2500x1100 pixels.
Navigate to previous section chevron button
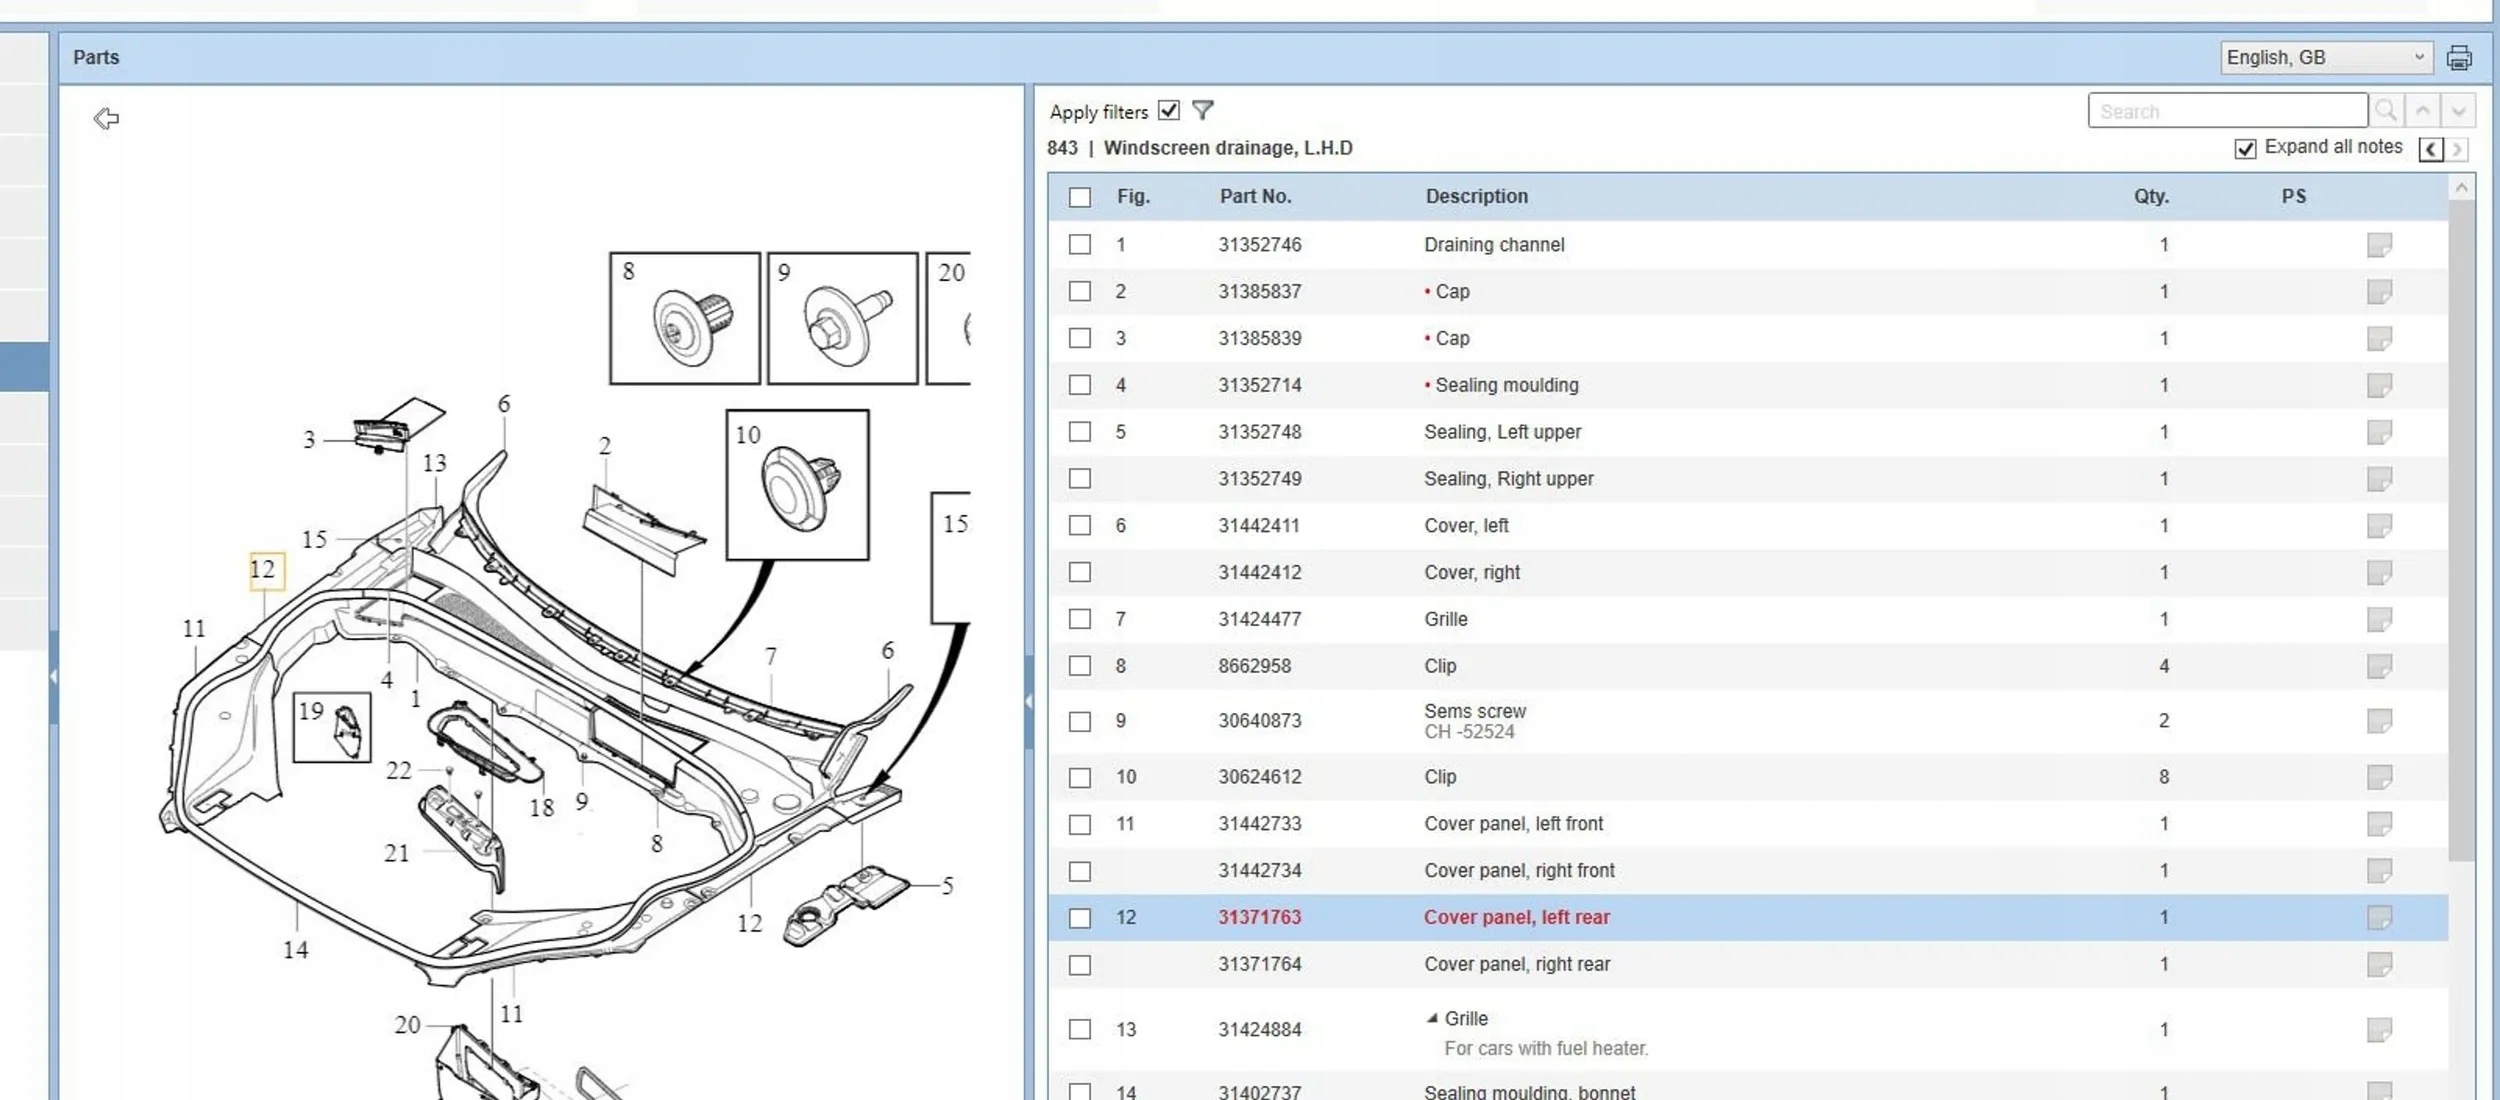point(2431,150)
